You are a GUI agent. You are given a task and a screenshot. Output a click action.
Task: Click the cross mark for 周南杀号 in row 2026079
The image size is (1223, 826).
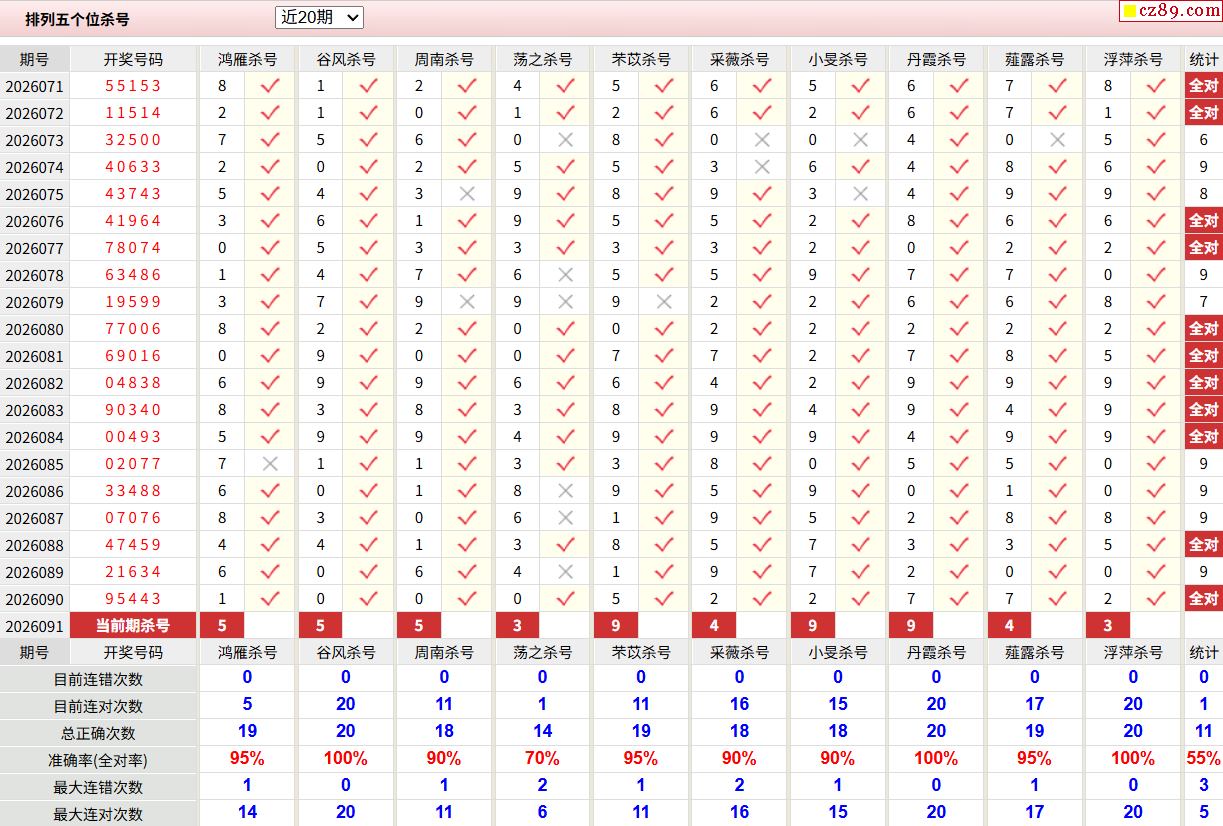click(467, 302)
